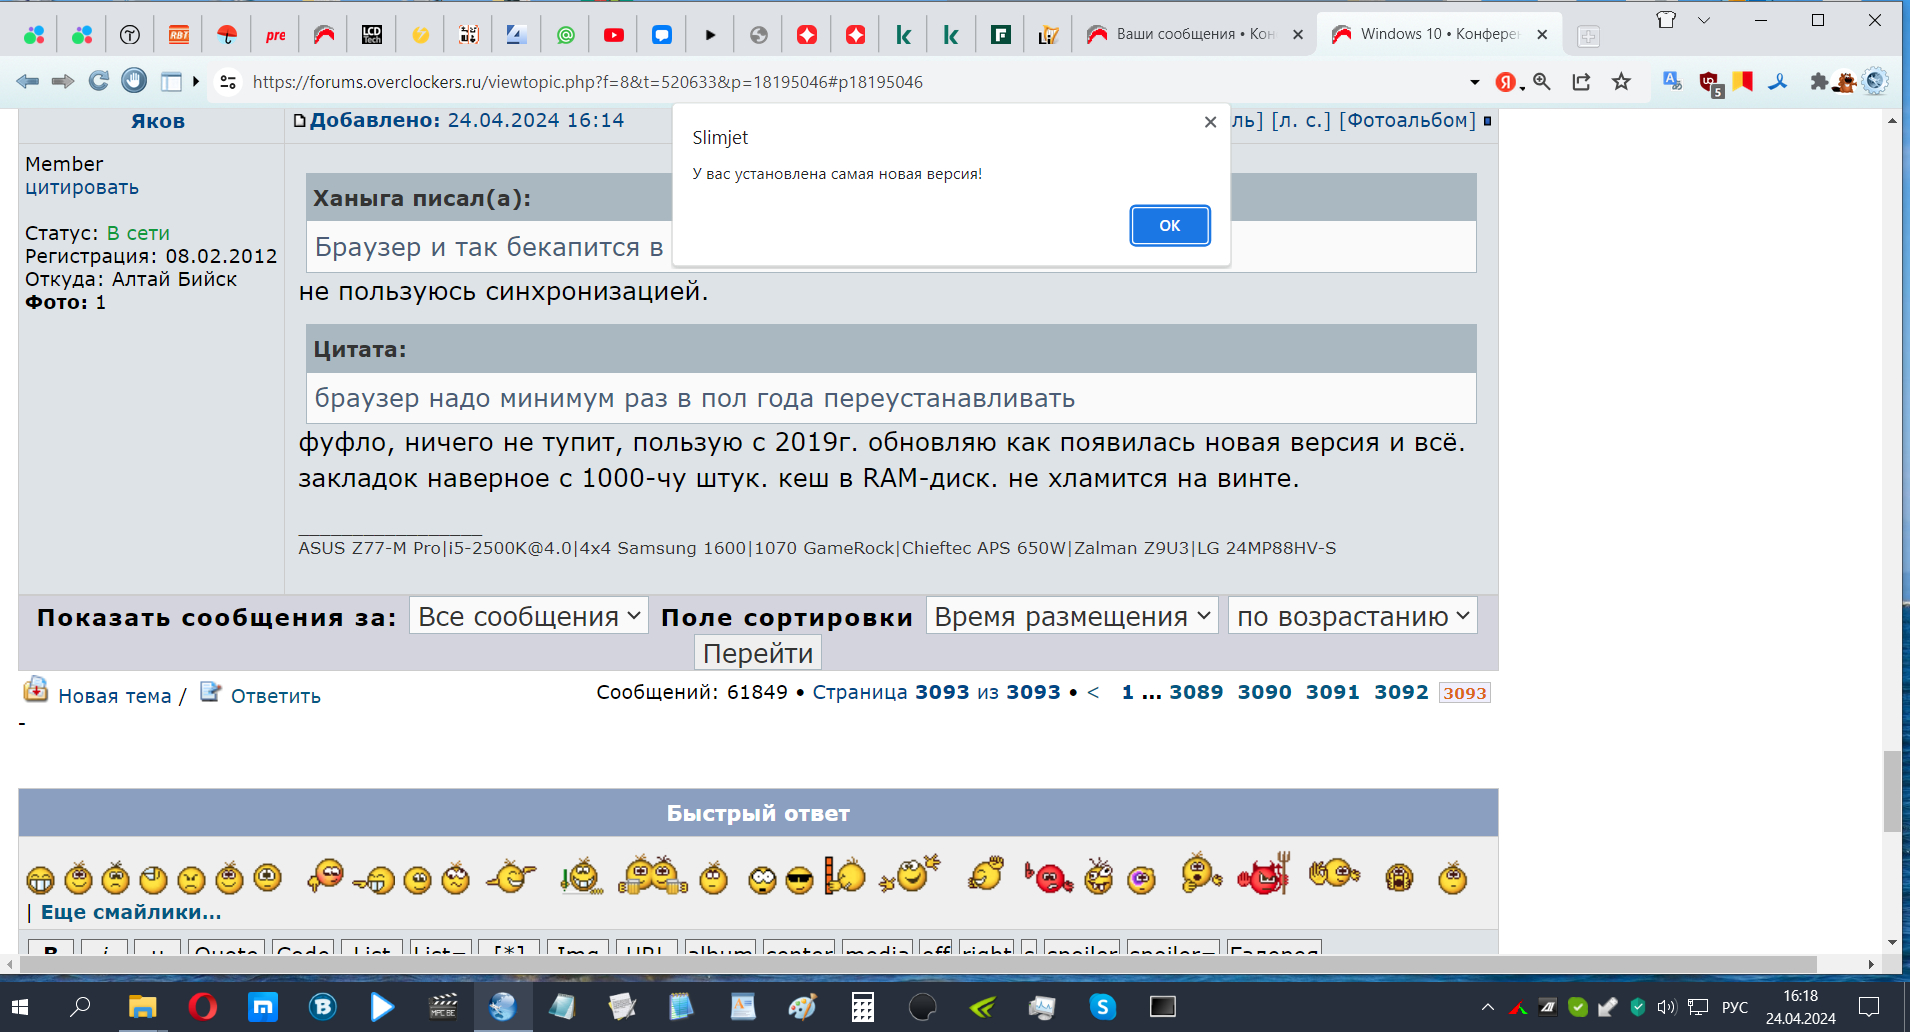This screenshot has height=1032, width=1910.
Task: Close the 'Ваши сообщения' tab
Action: click(1298, 34)
